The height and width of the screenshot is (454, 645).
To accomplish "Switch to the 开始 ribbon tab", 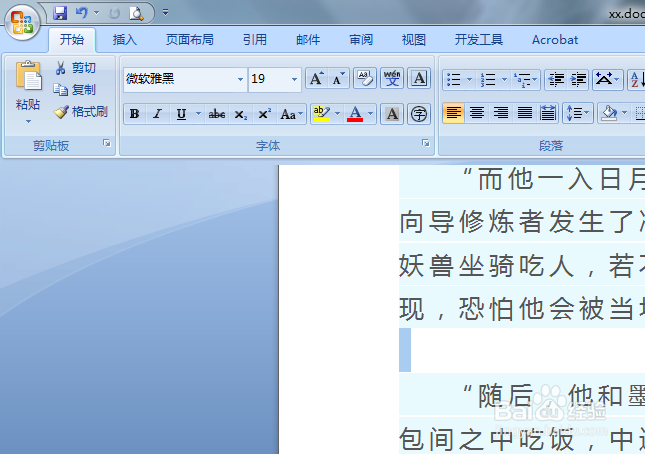I will (x=72, y=39).
